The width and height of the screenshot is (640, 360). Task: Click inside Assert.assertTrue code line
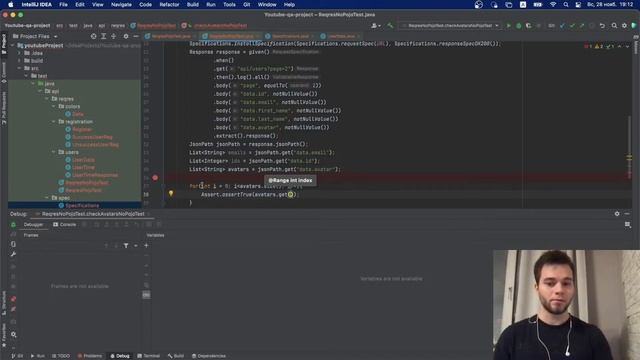[x=250, y=195]
